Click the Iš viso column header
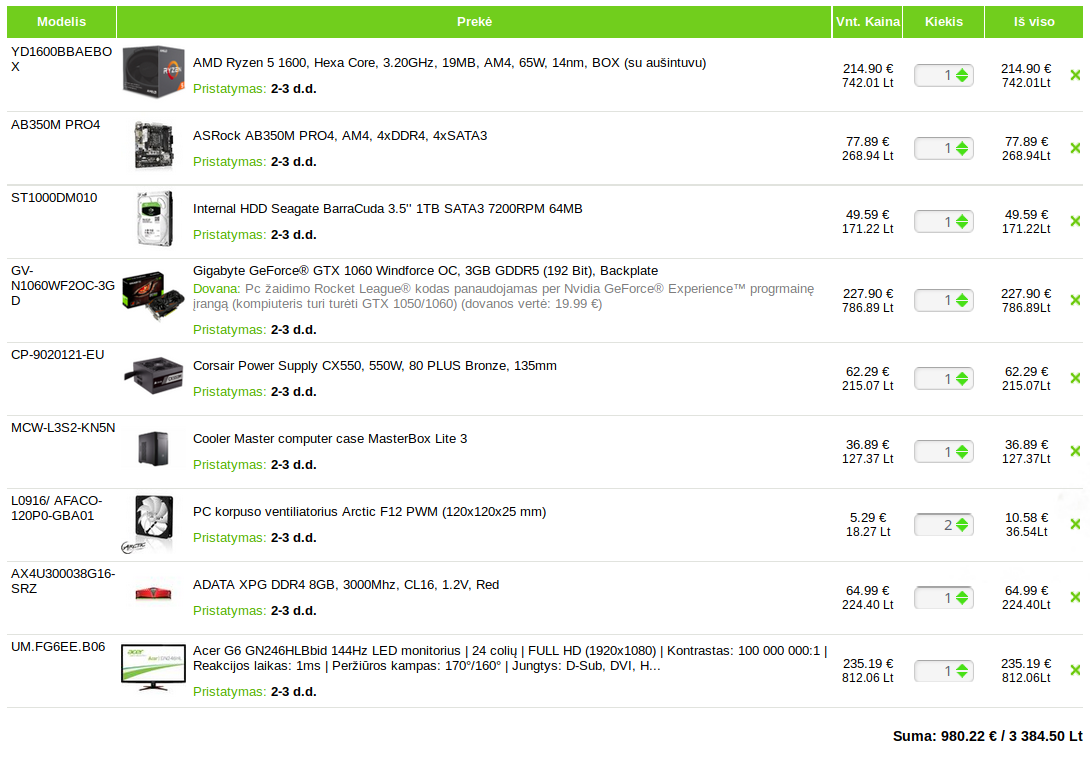 click(1034, 22)
